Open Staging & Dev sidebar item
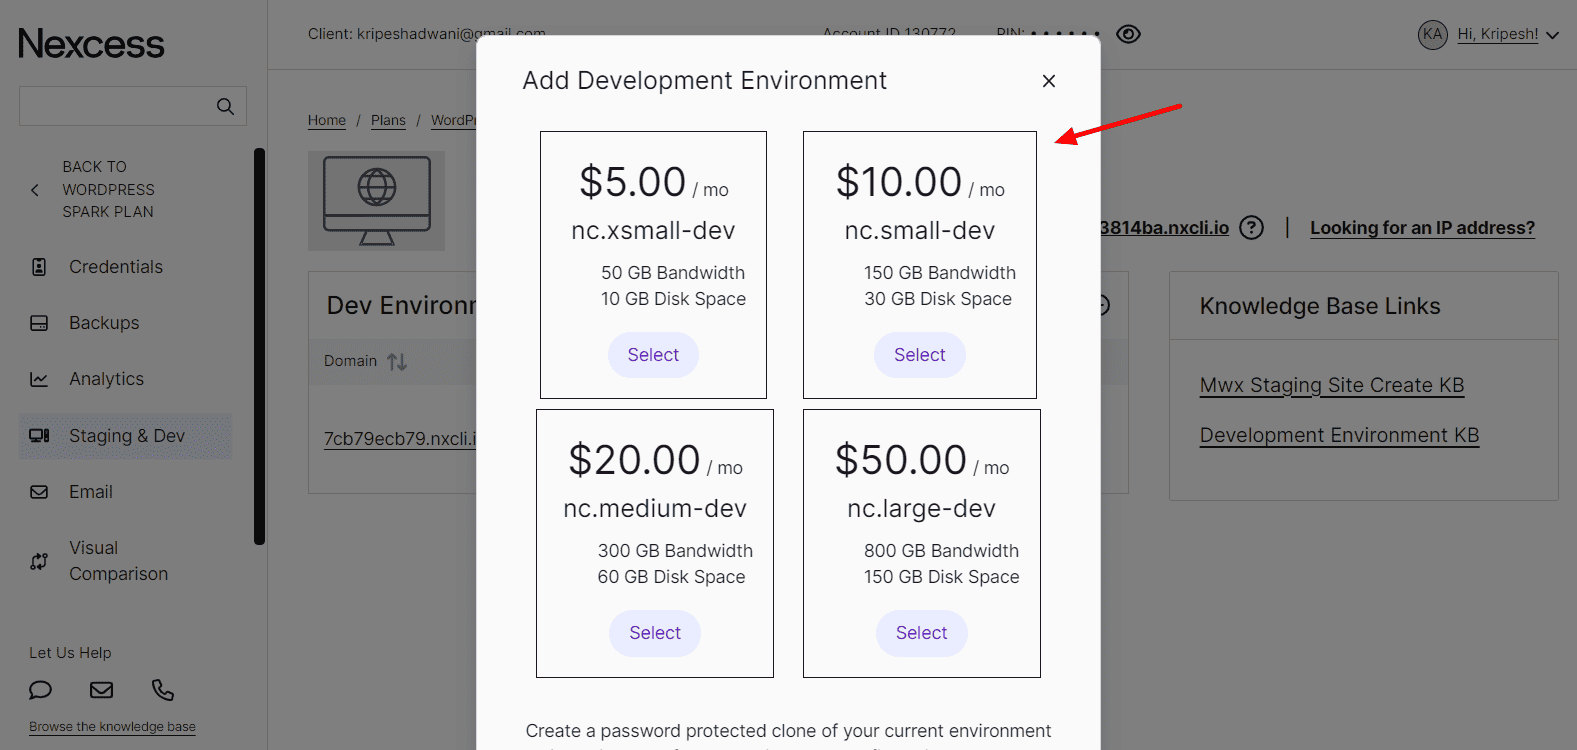The image size is (1577, 750). coord(126,436)
